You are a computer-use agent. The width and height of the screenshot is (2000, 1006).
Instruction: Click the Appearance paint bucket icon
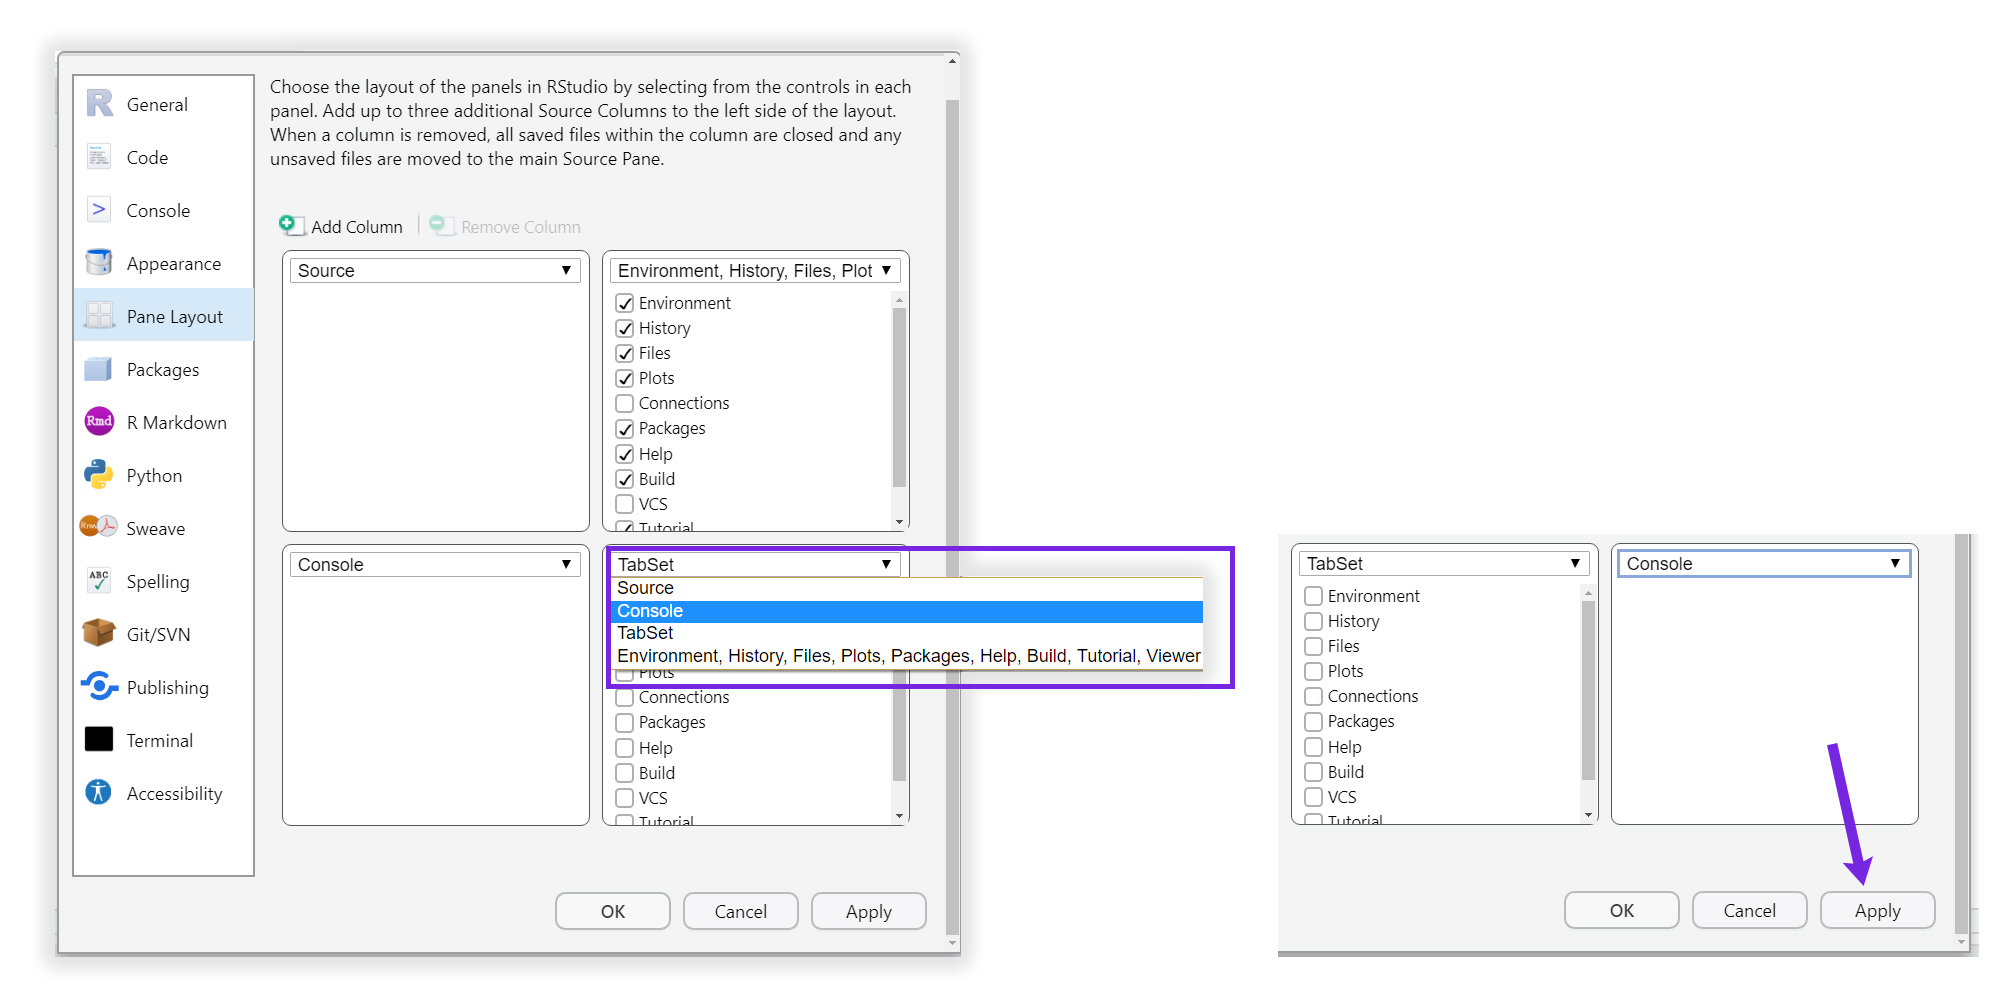pyautogui.click(x=99, y=262)
